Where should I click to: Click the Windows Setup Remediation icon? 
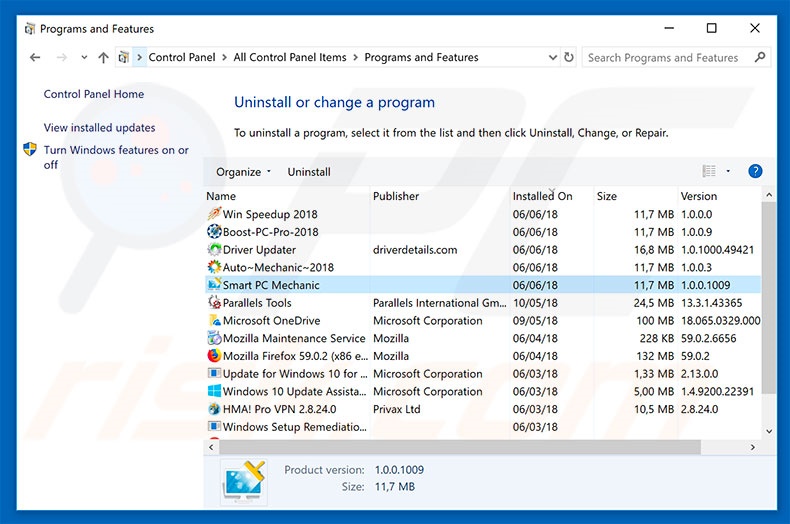[x=214, y=426]
